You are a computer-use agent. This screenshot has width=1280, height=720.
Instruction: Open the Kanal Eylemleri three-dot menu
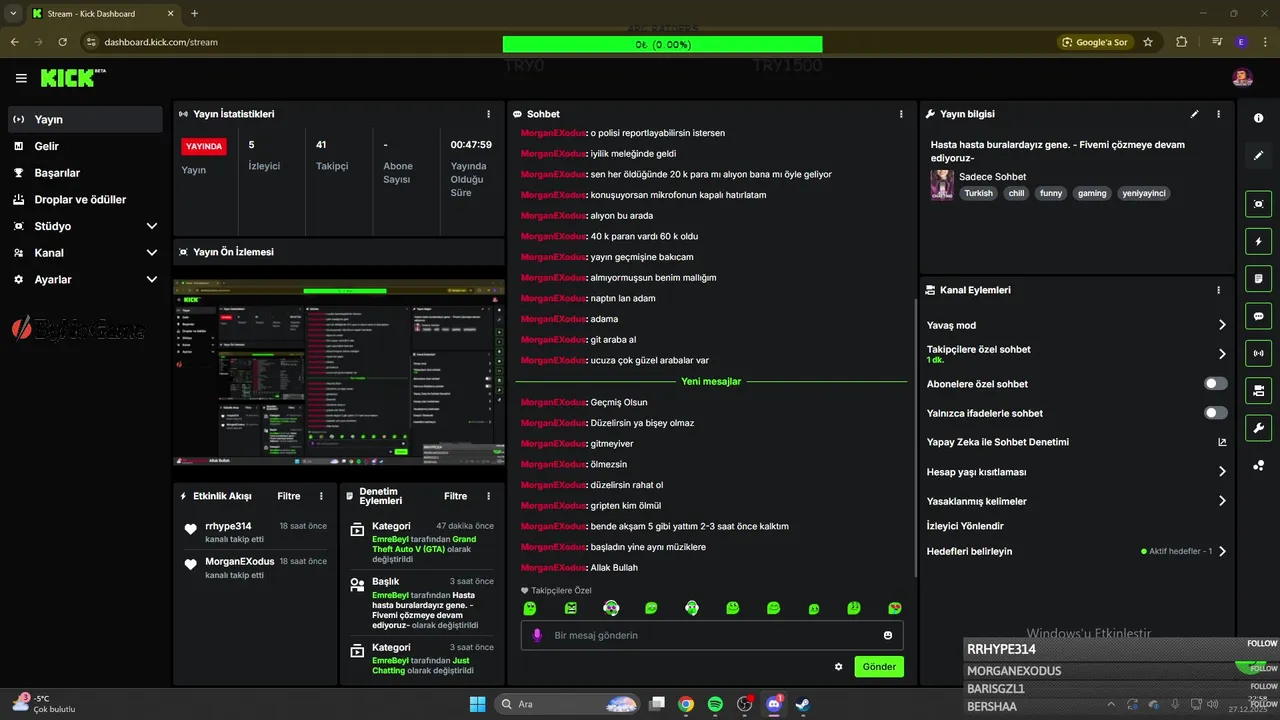[1218, 290]
